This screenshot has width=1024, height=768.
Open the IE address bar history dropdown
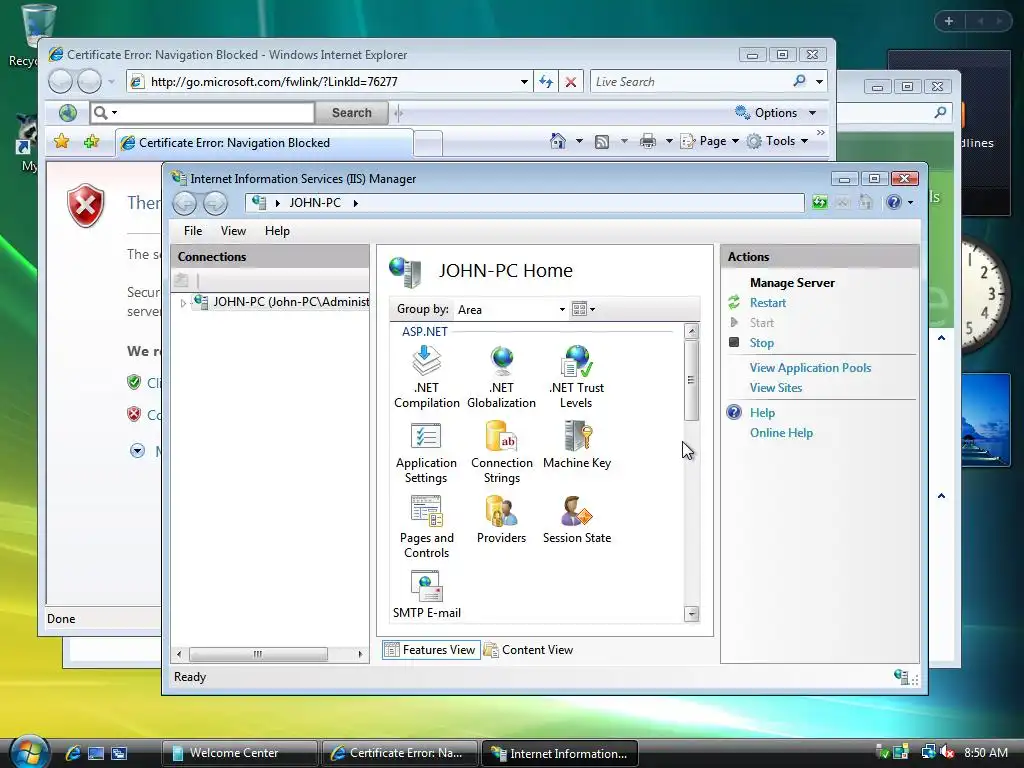click(x=524, y=82)
